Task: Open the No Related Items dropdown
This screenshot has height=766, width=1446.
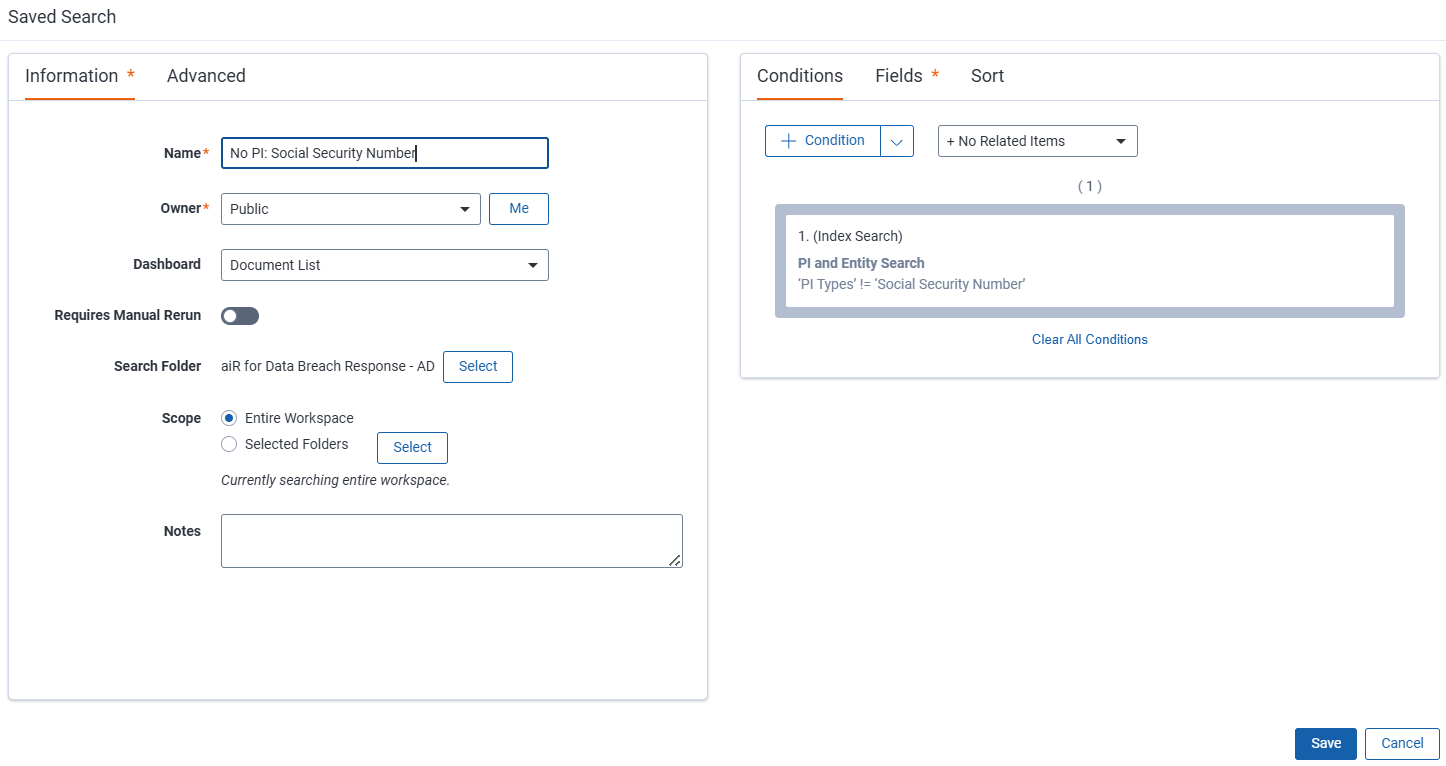Action: point(1037,141)
